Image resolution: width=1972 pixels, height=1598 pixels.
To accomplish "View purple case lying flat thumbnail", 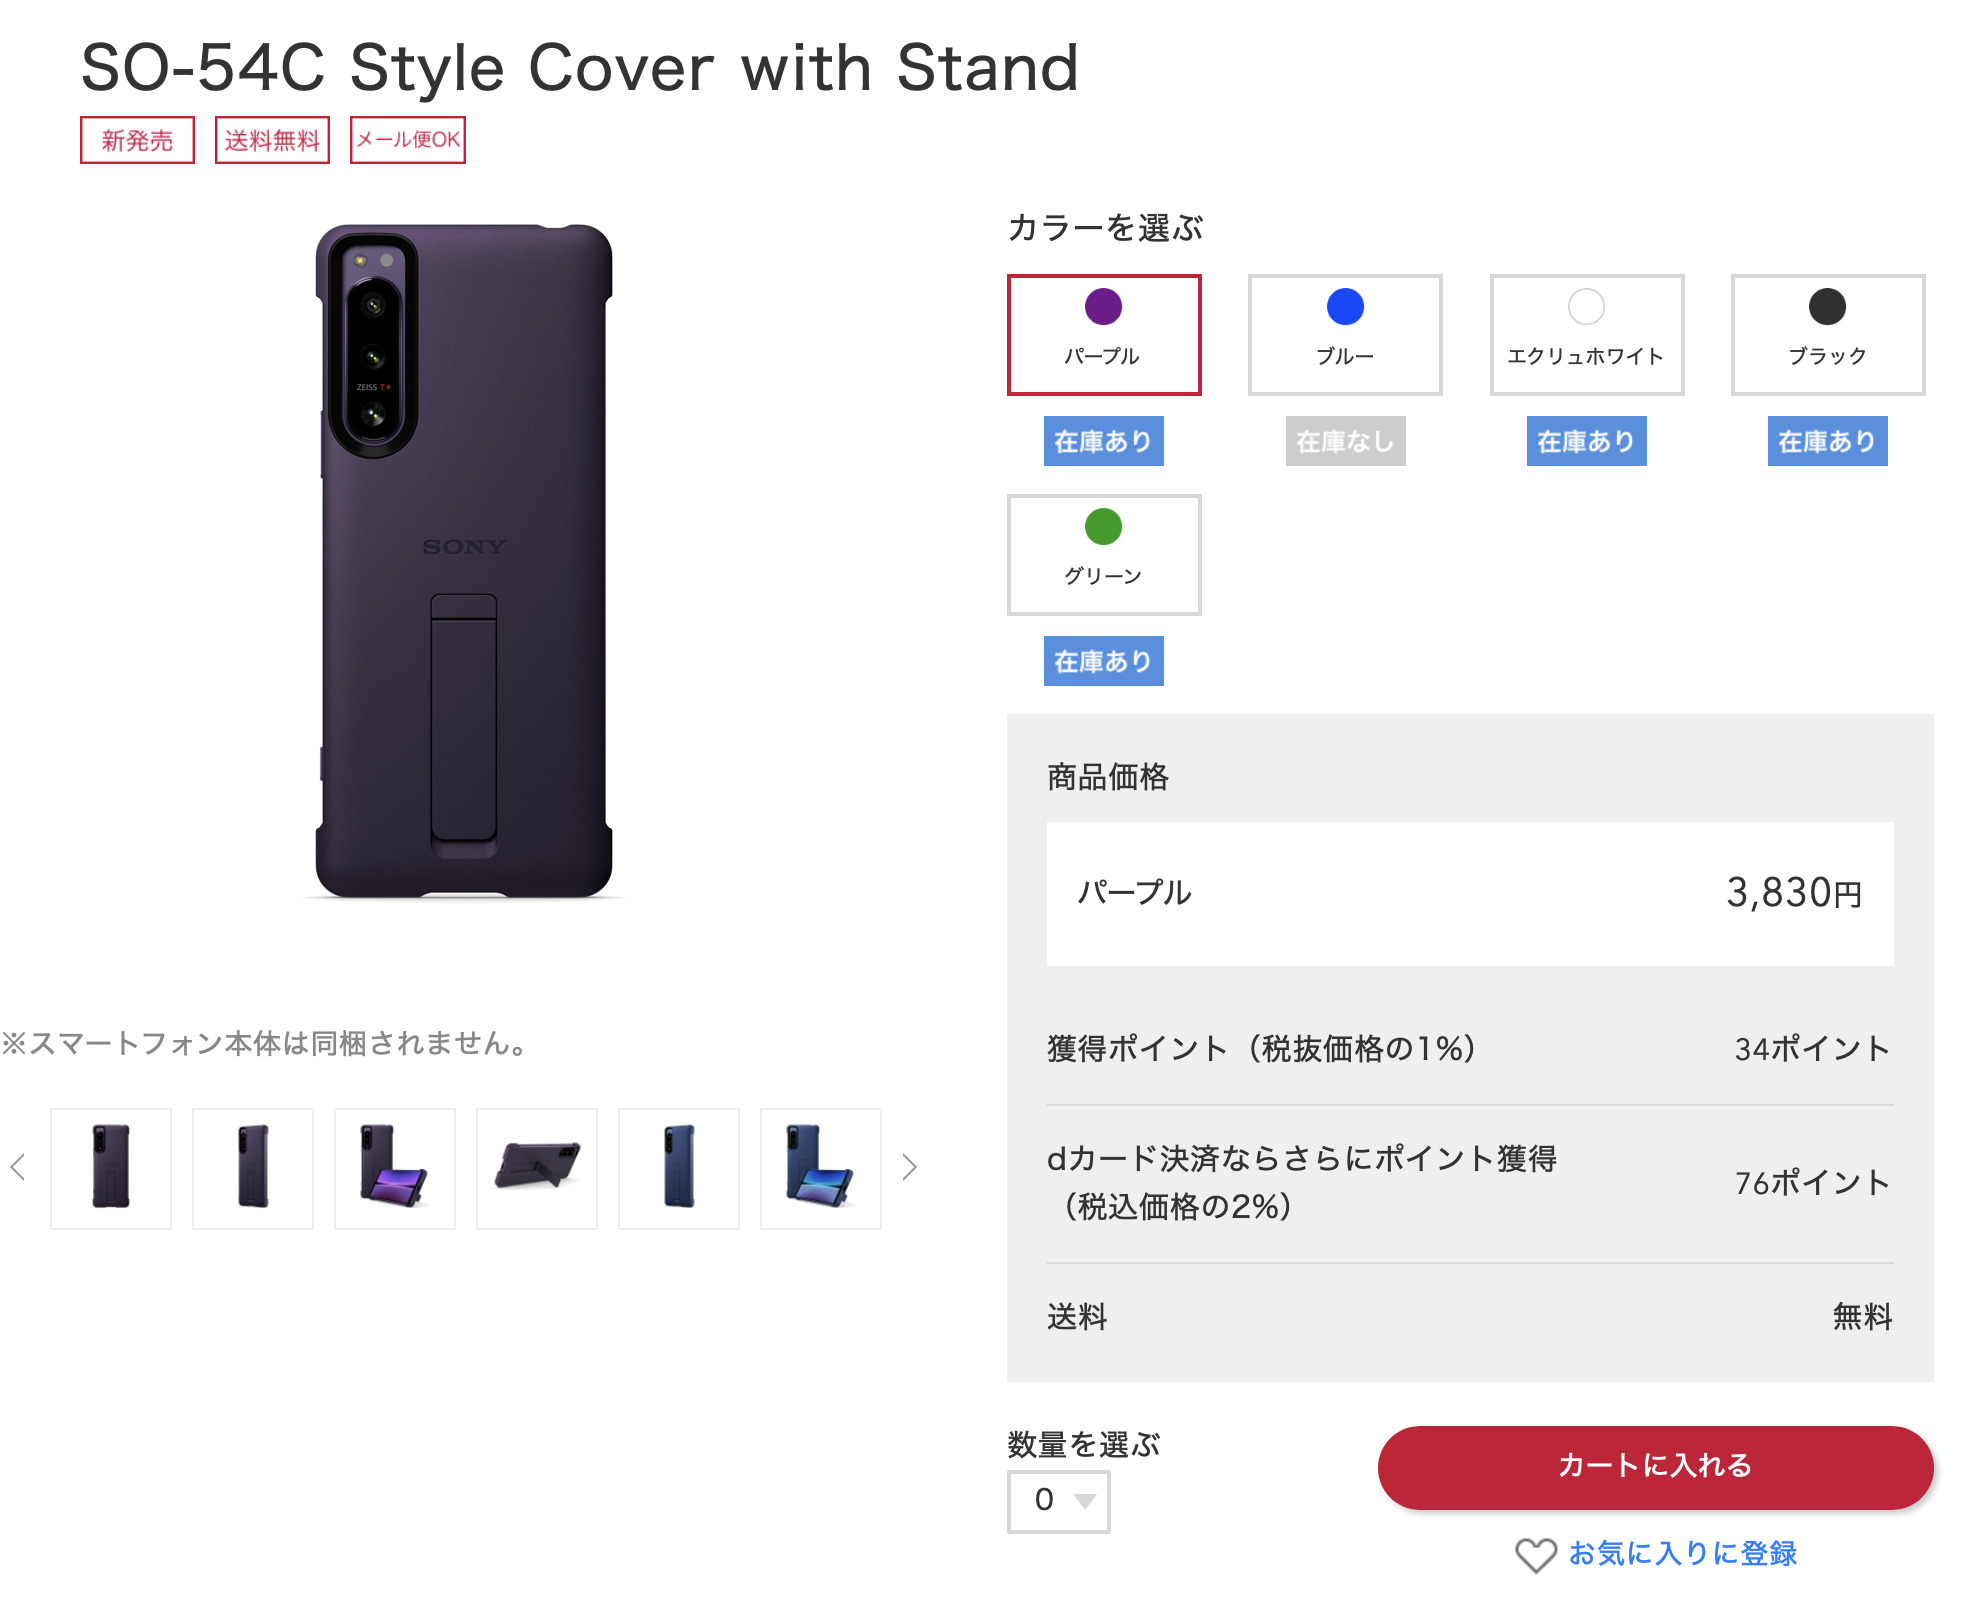I will click(537, 1168).
